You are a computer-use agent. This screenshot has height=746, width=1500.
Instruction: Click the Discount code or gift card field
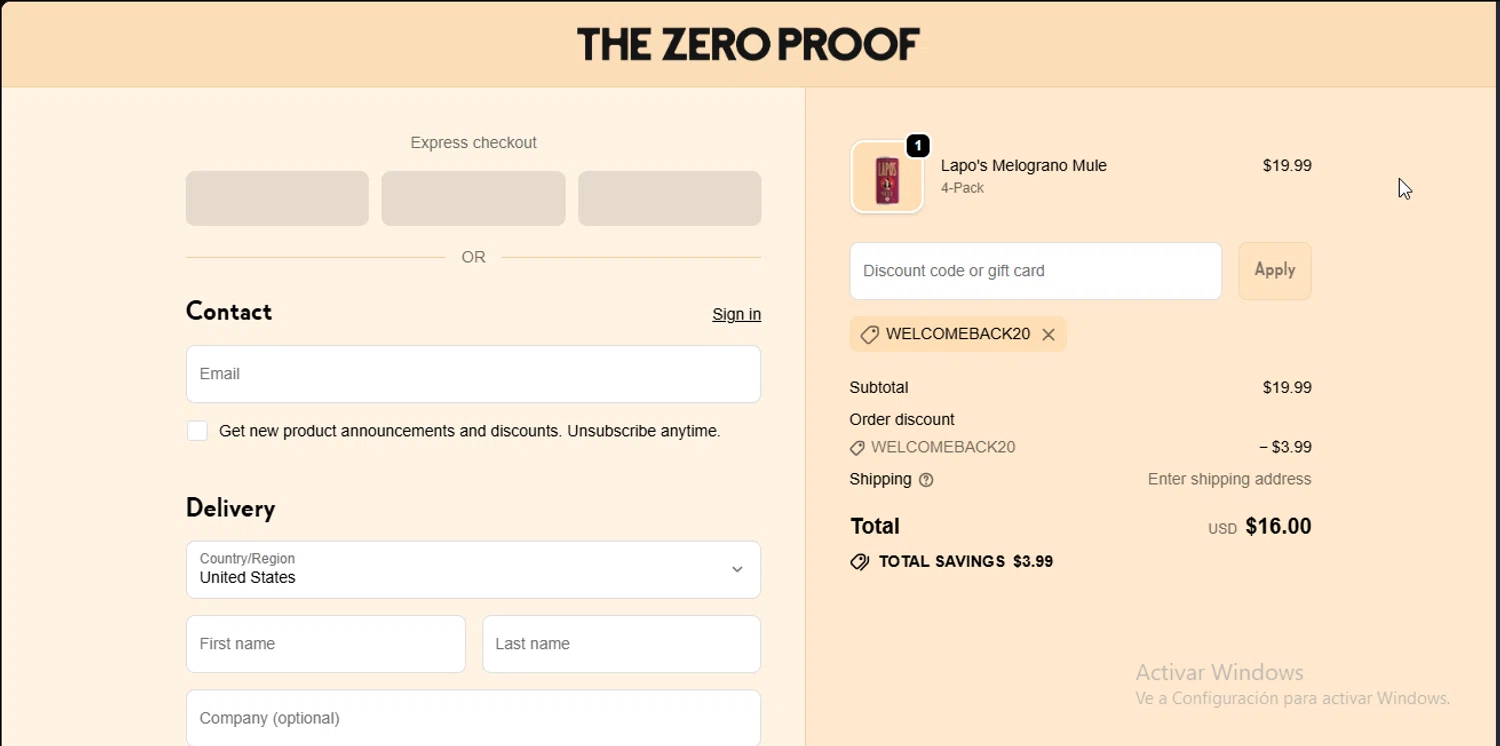(1035, 271)
